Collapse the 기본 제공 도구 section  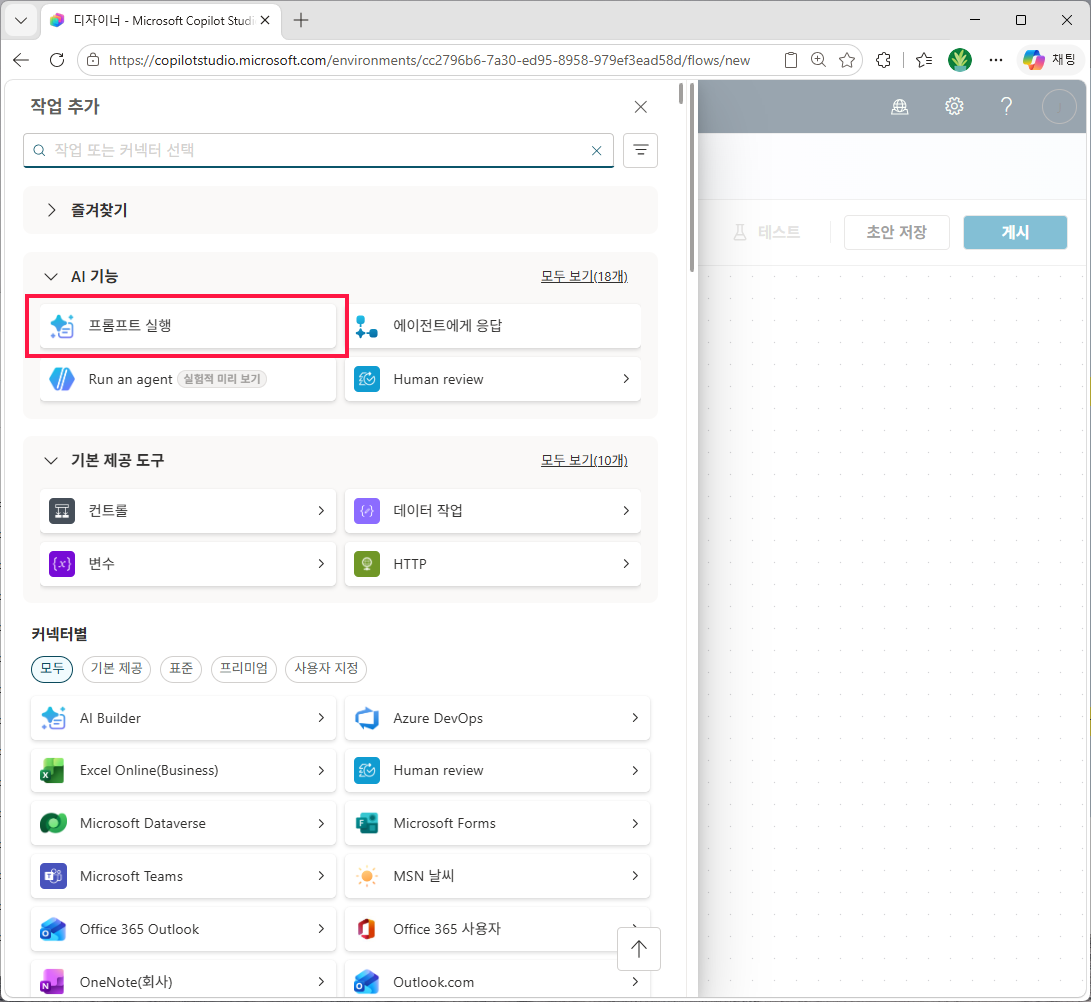[51, 460]
